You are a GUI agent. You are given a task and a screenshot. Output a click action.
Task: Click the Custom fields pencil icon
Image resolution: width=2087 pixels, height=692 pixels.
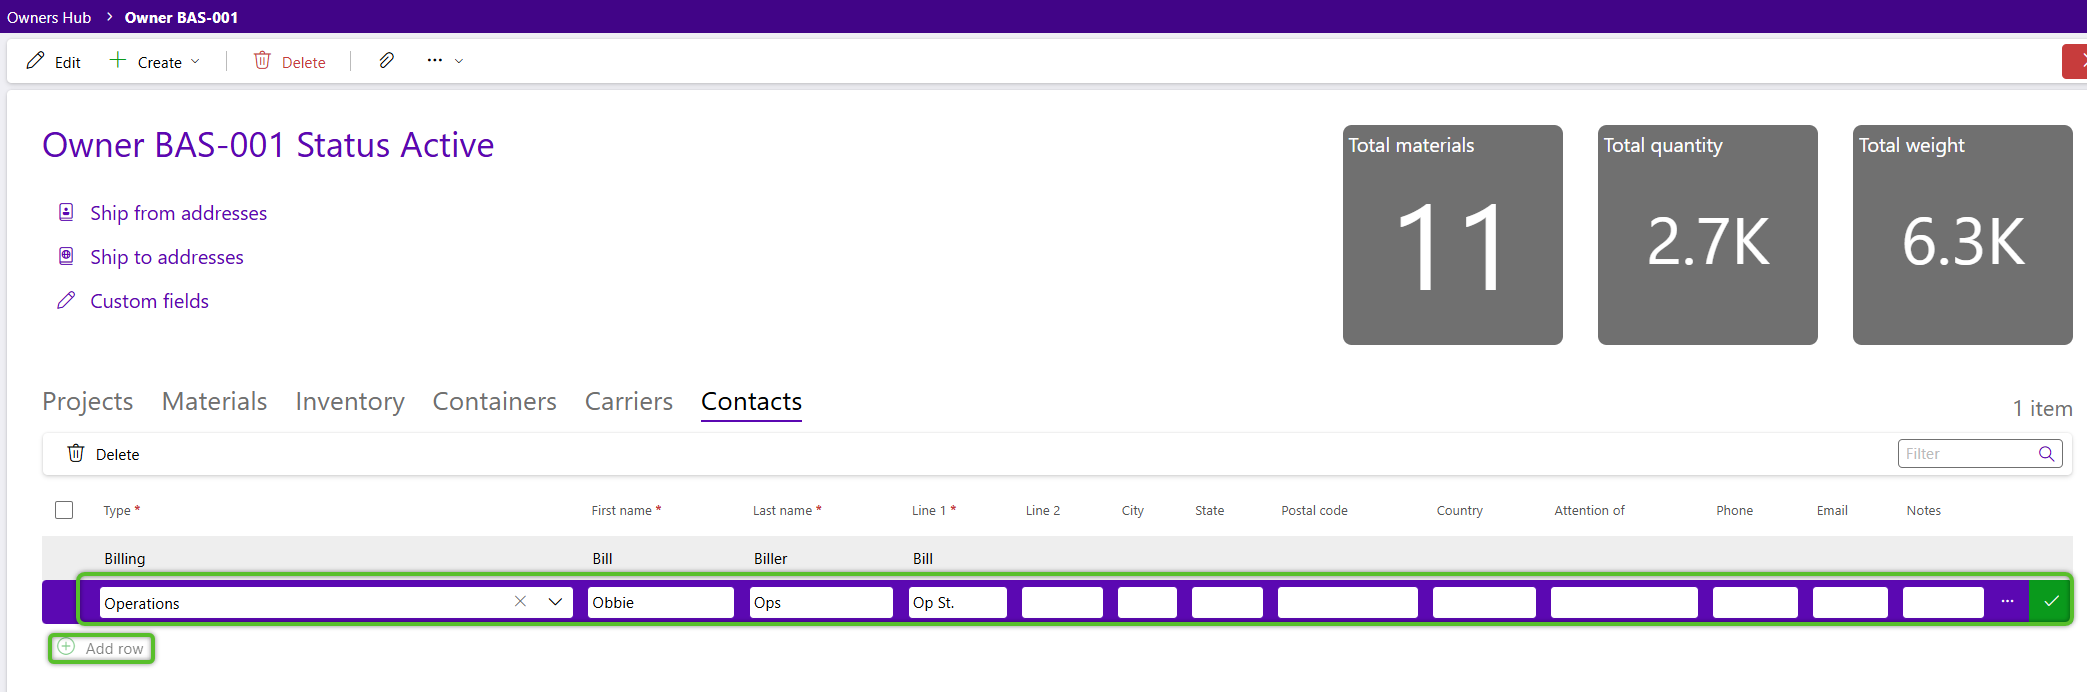click(x=66, y=300)
